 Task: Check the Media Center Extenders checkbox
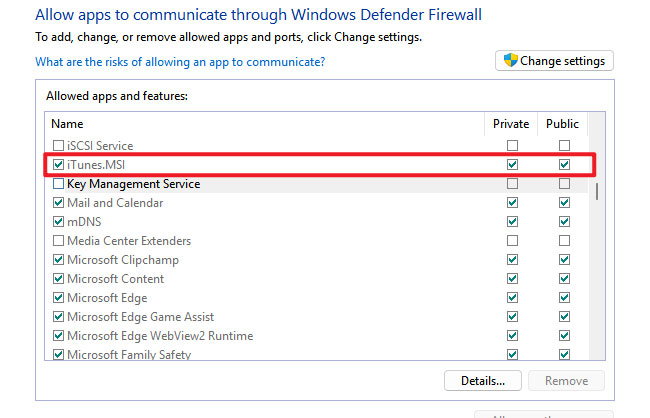pos(59,241)
